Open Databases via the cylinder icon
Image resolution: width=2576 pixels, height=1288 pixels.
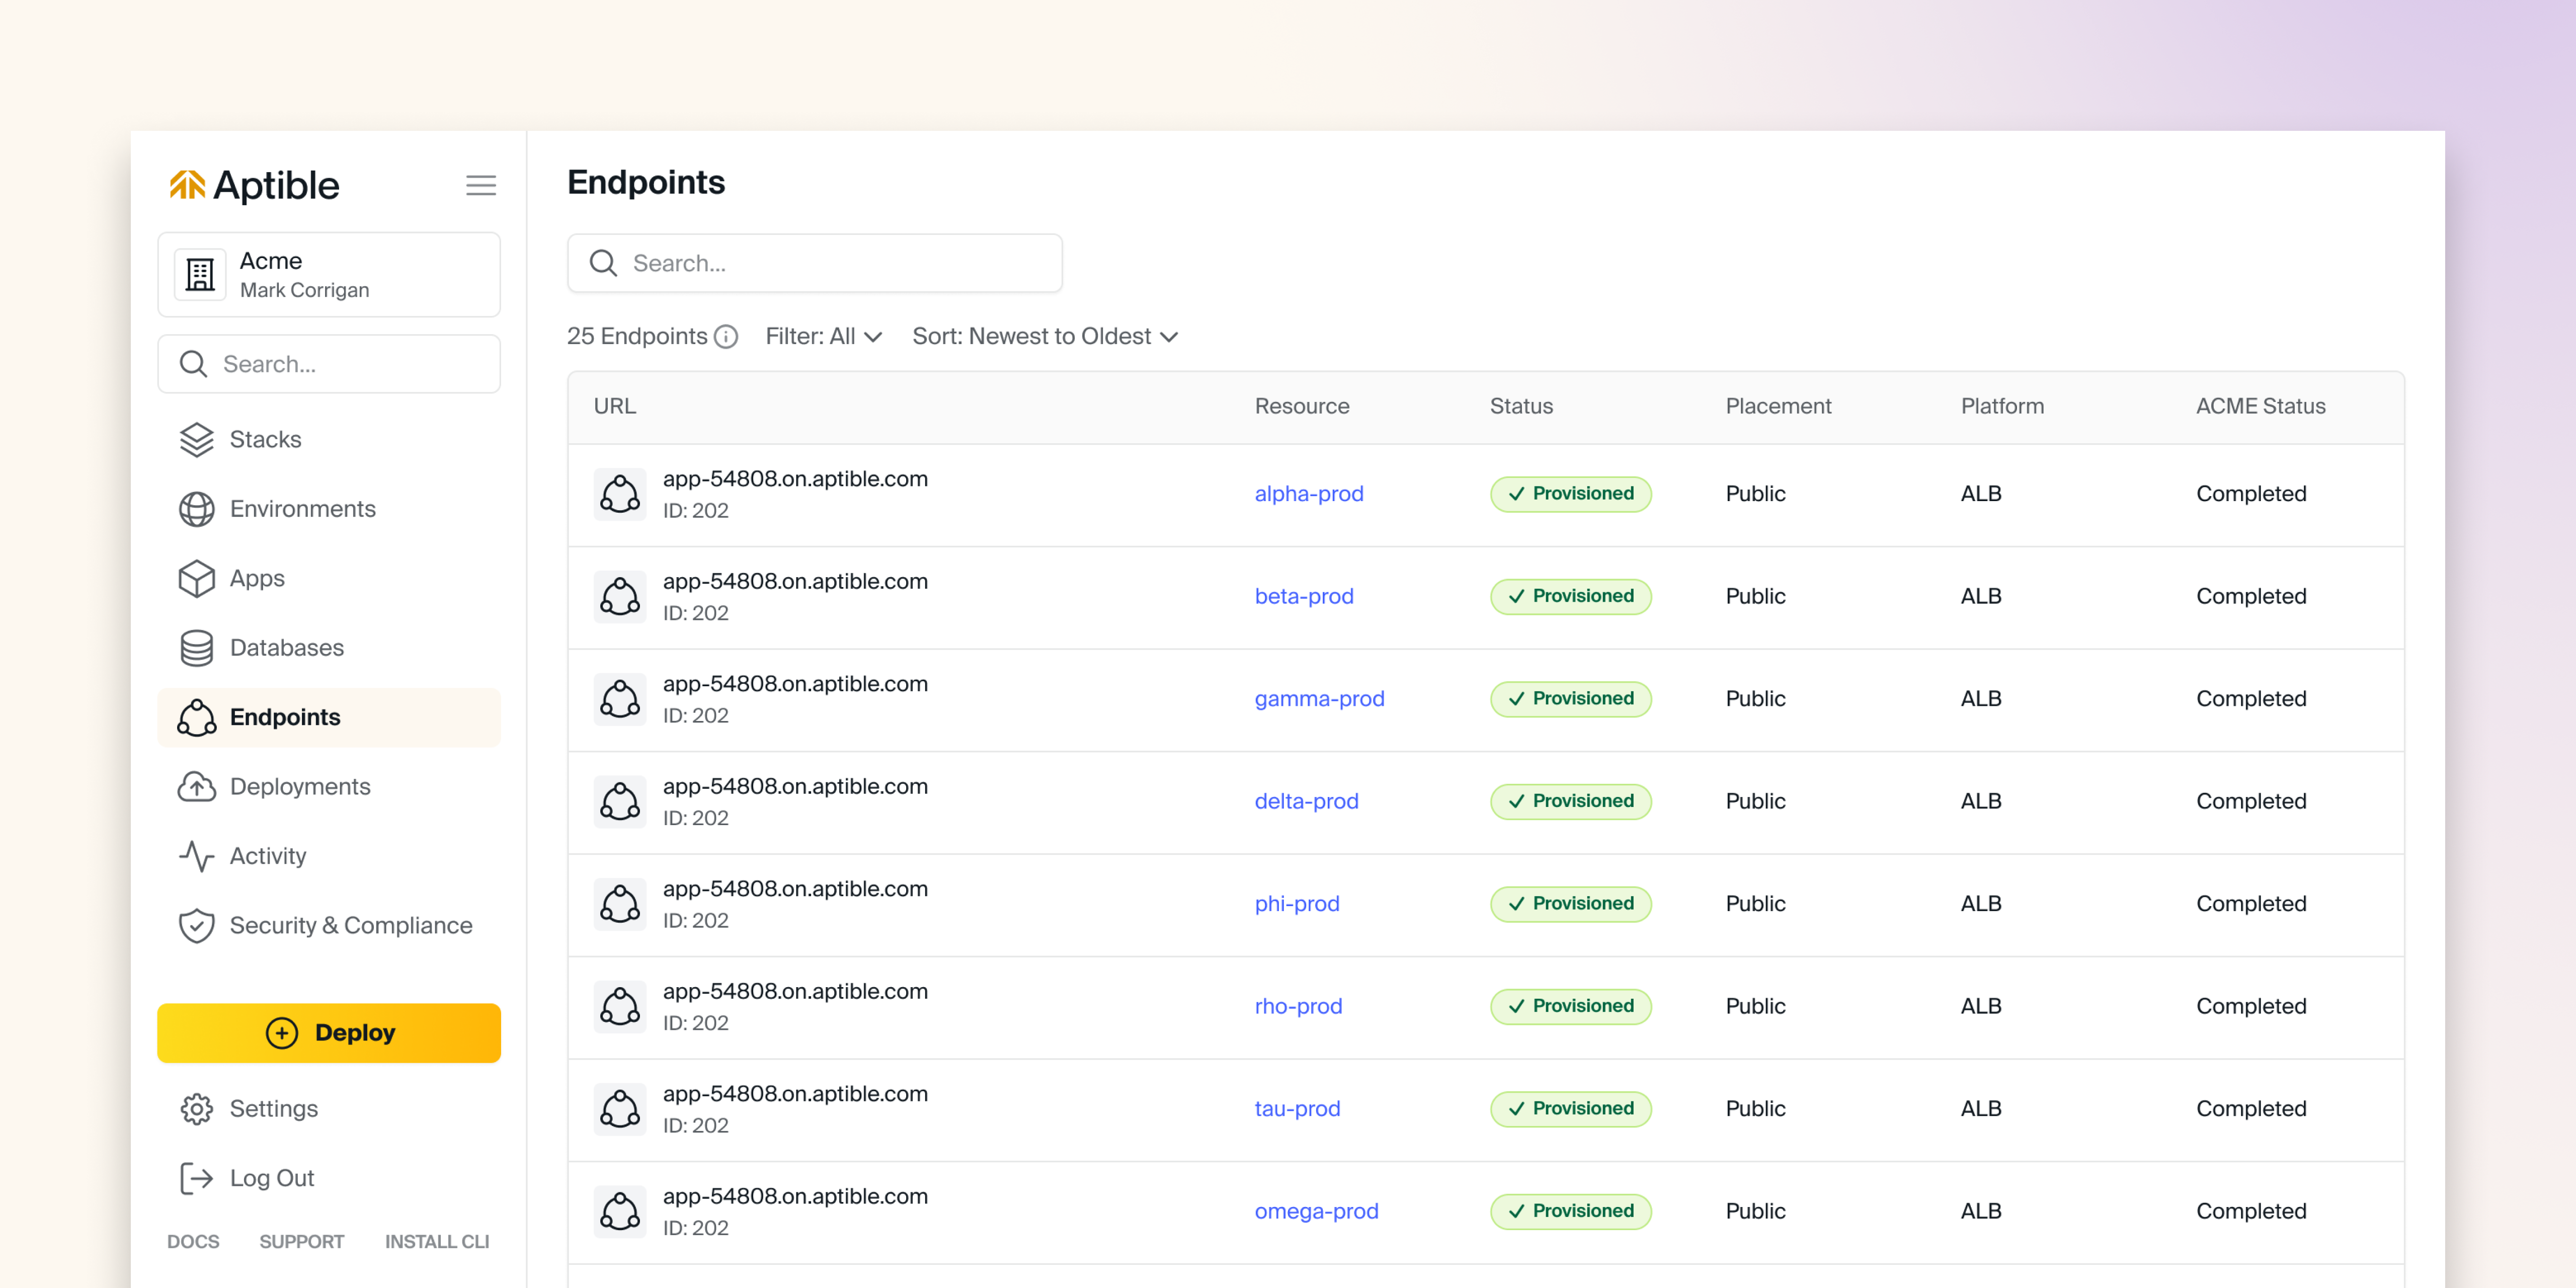[x=196, y=648]
